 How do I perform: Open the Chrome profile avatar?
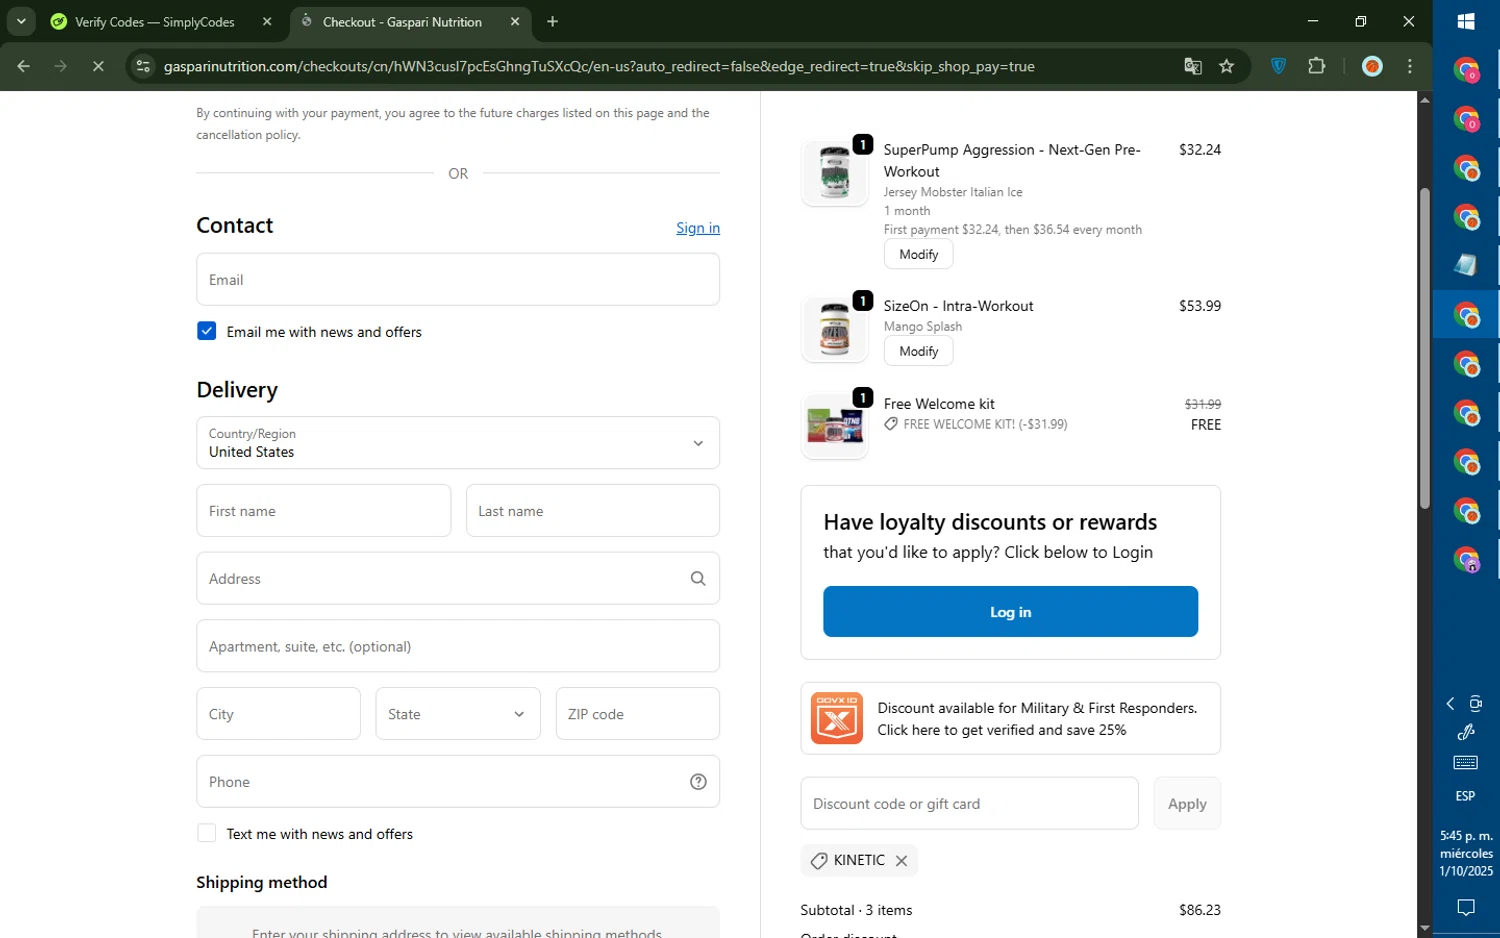pyautogui.click(x=1372, y=66)
